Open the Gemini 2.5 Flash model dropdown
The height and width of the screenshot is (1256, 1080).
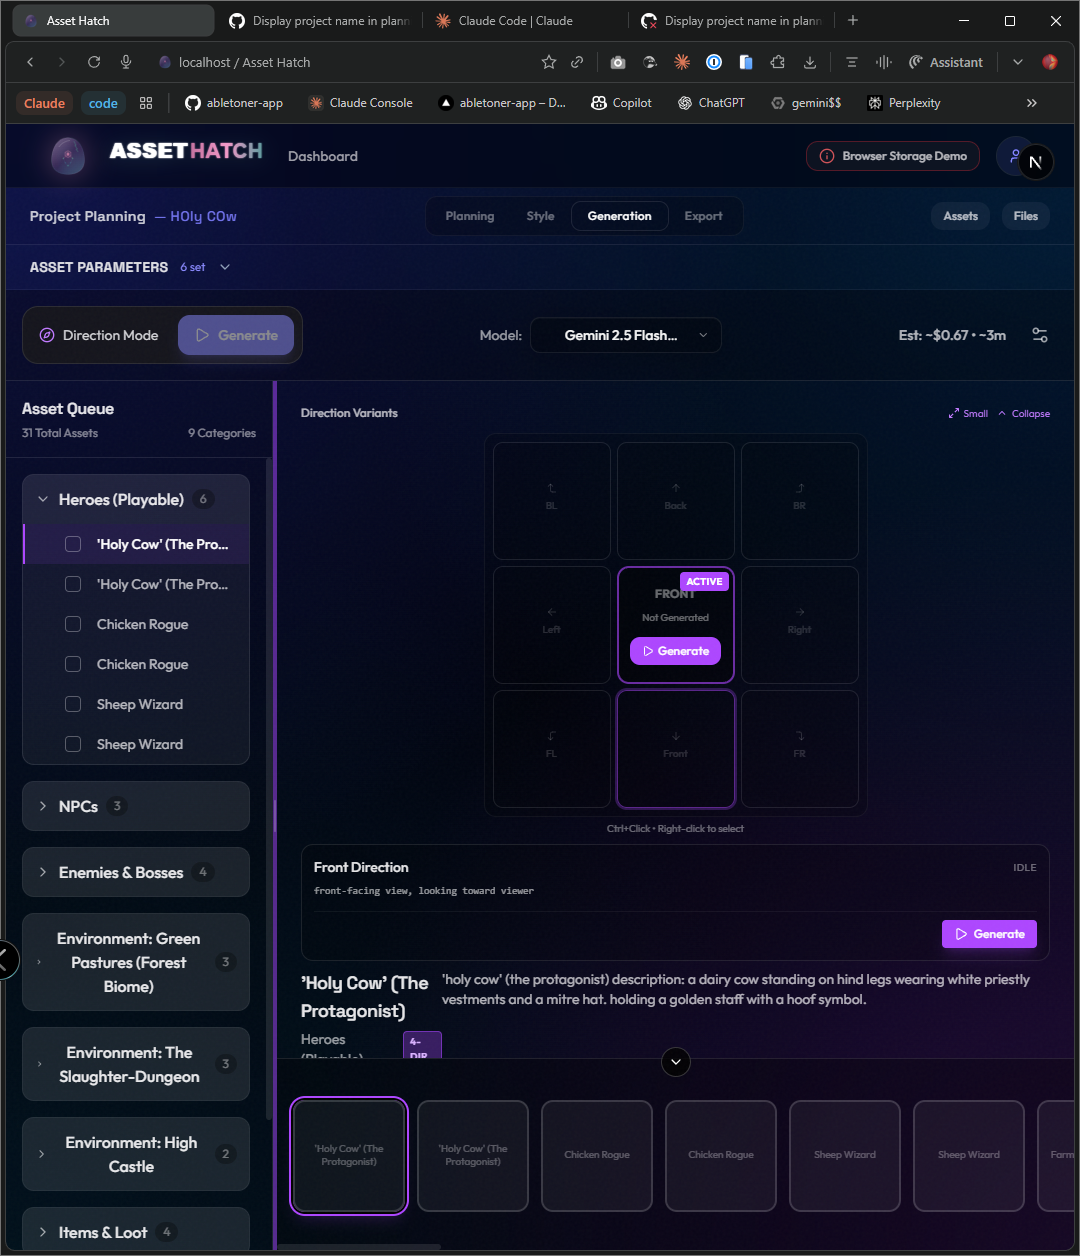click(x=625, y=336)
